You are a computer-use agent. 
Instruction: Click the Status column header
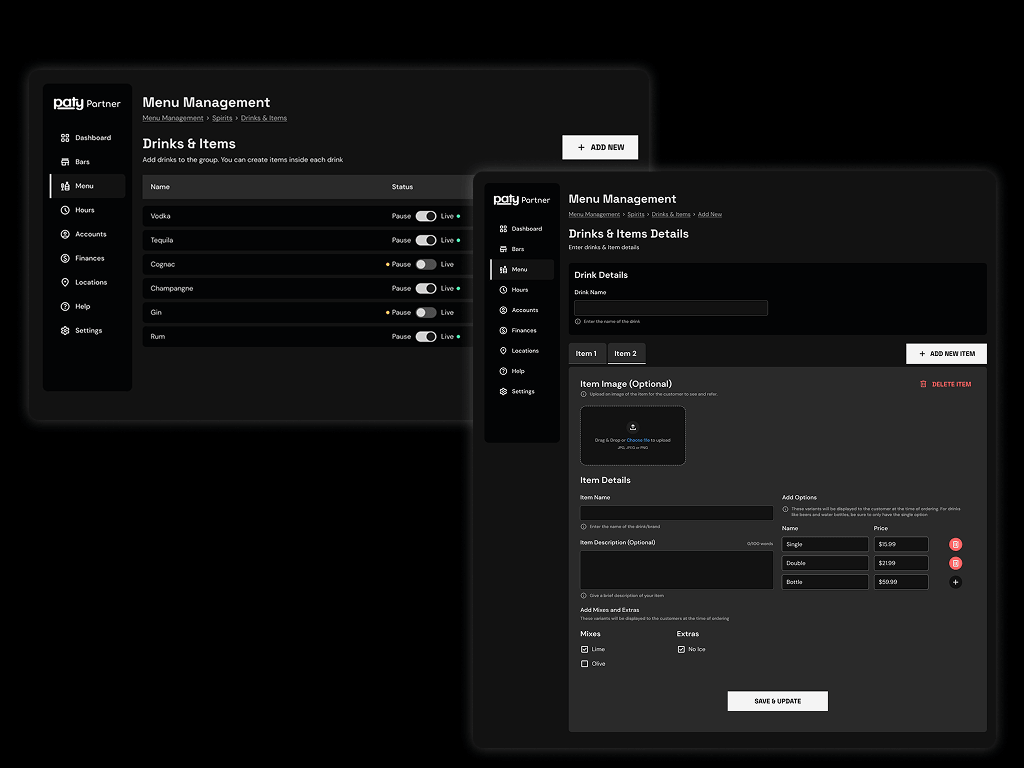[402, 187]
